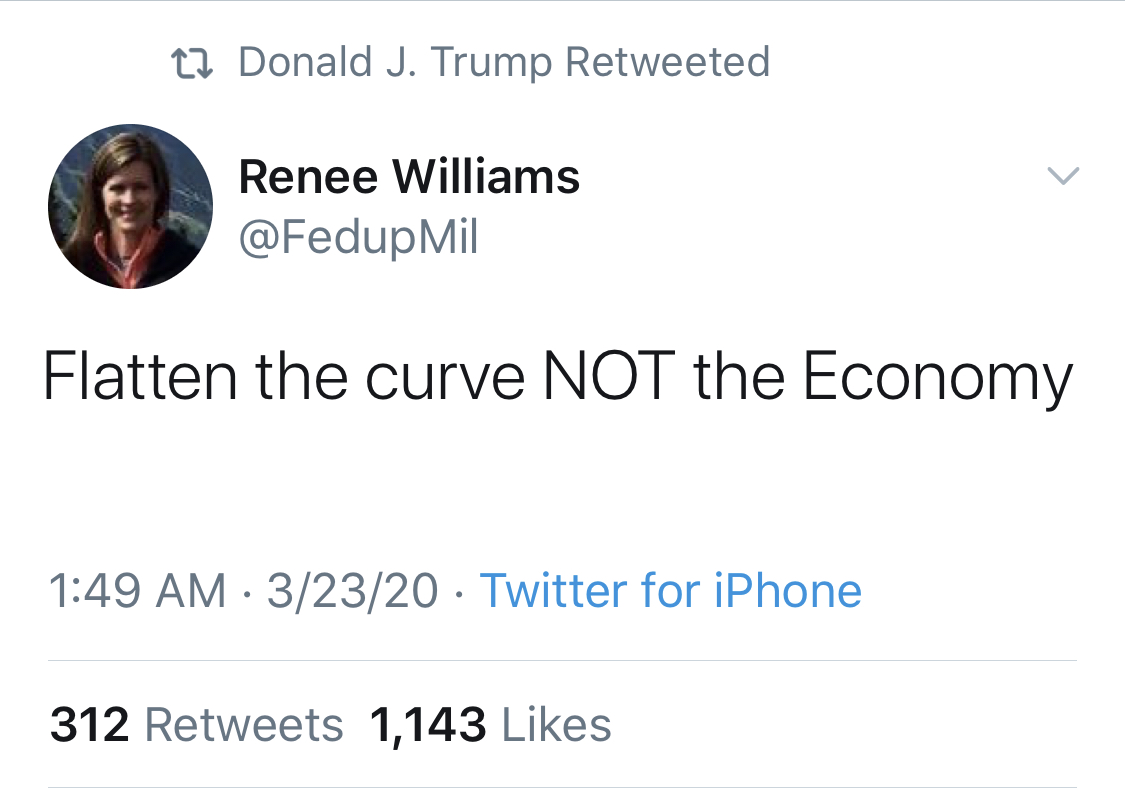The width and height of the screenshot is (1125, 788).
Task: Click the first name Renee in author name
Action: [309, 178]
